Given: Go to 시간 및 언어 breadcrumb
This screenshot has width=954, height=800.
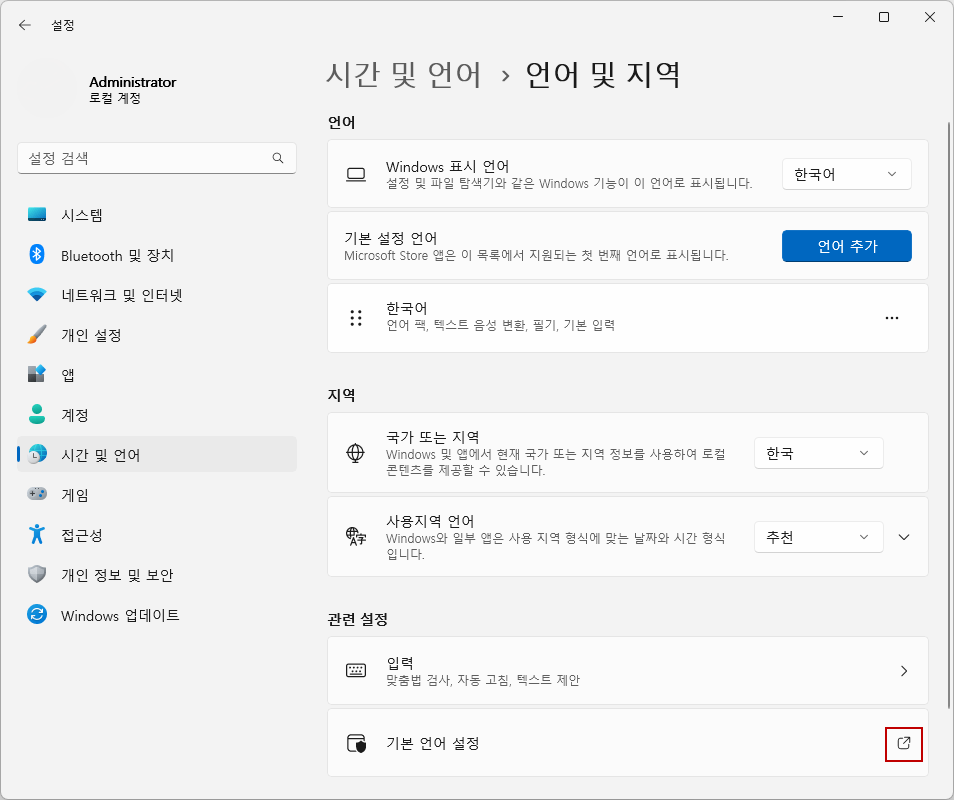Looking at the screenshot, I should pos(404,75).
